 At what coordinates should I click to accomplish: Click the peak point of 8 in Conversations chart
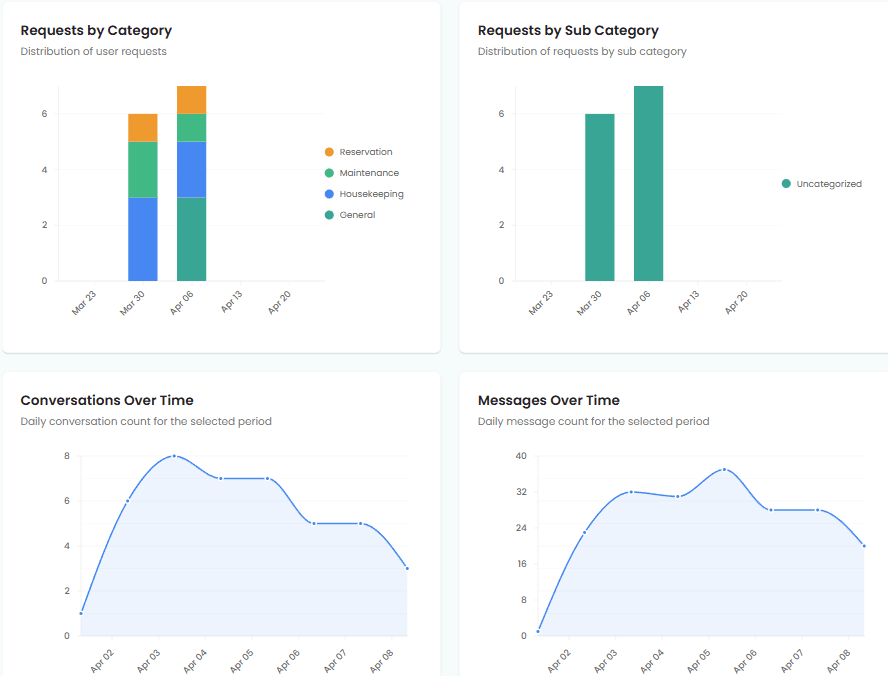pos(174,456)
